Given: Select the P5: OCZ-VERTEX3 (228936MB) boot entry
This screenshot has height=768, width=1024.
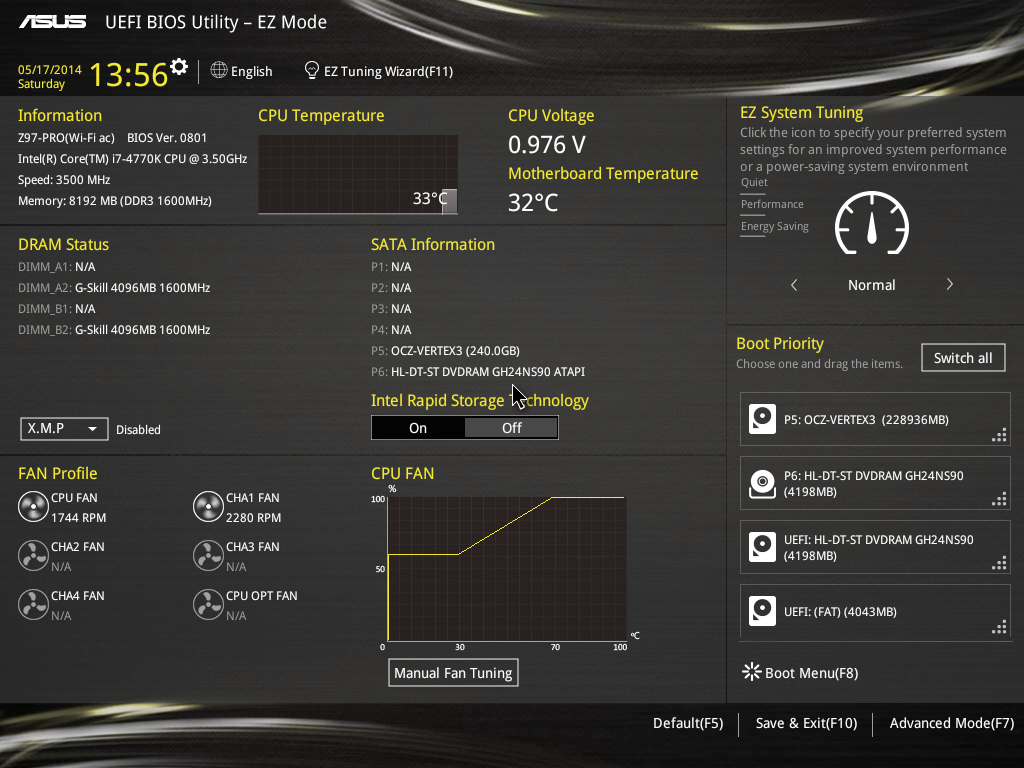Looking at the screenshot, I should [875, 419].
